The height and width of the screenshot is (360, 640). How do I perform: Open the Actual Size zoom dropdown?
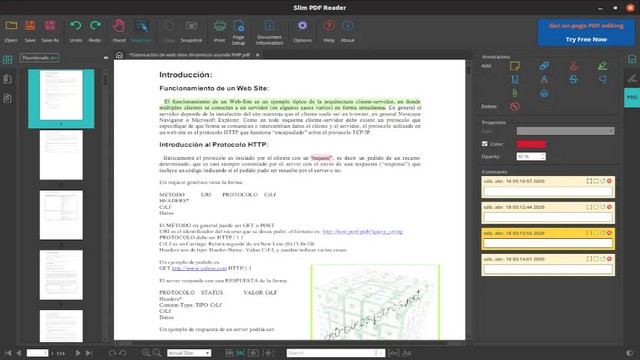coord(189,353)
